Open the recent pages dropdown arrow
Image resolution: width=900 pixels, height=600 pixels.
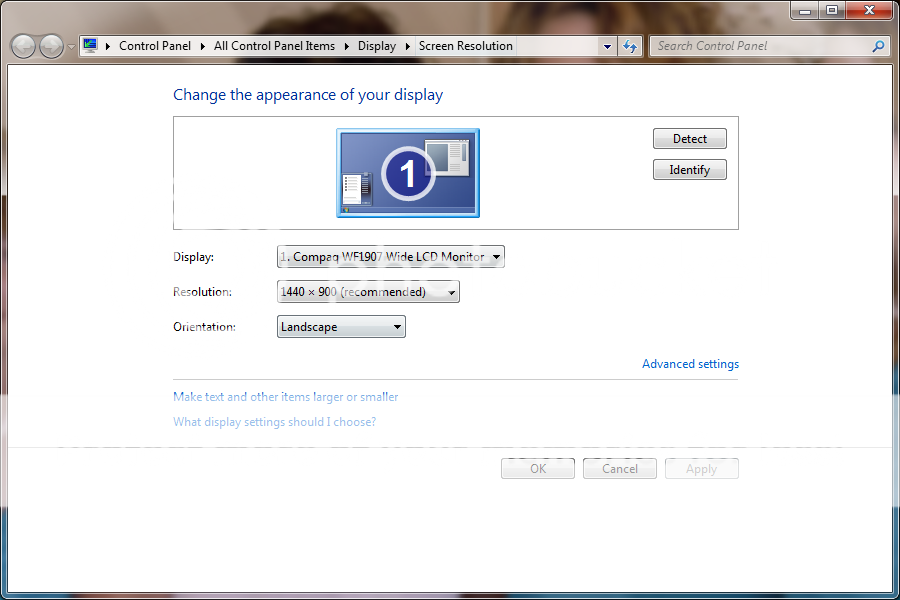[x=71, y=47]
